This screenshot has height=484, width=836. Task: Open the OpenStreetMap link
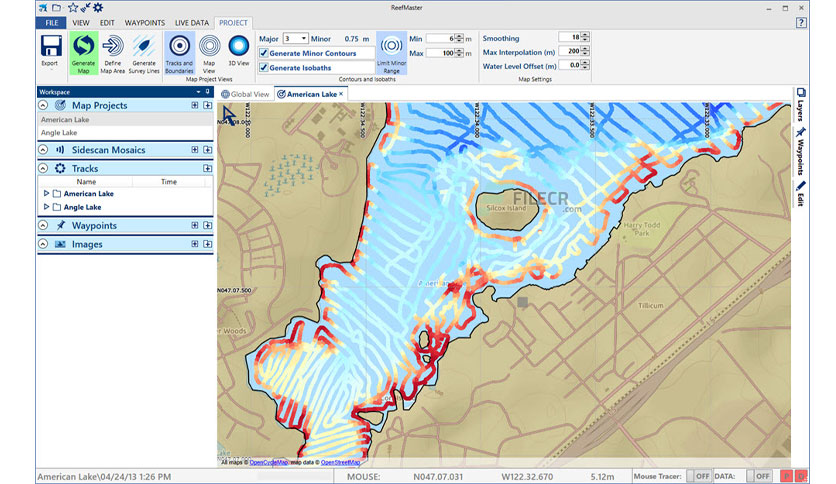coord(340,462)
